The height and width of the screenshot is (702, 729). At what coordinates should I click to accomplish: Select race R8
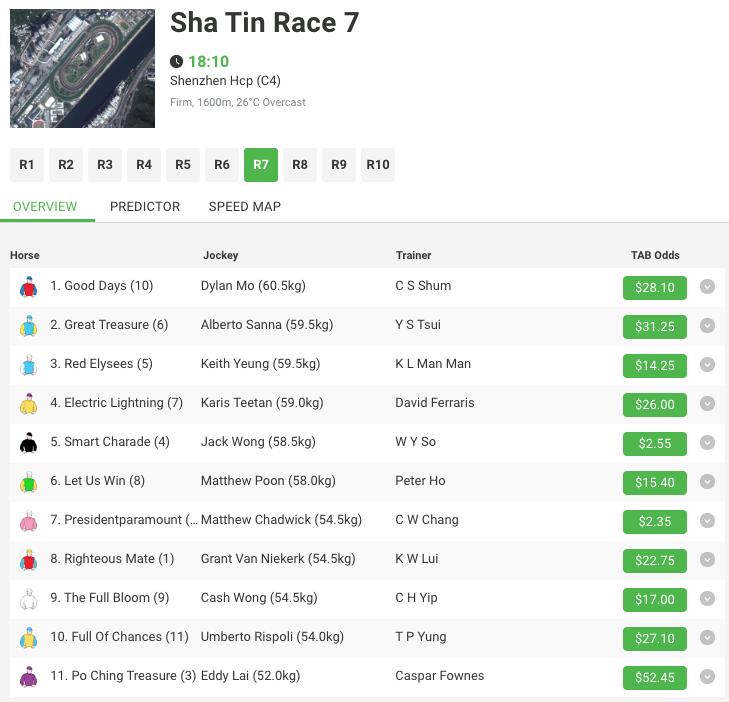click(300, 165)
